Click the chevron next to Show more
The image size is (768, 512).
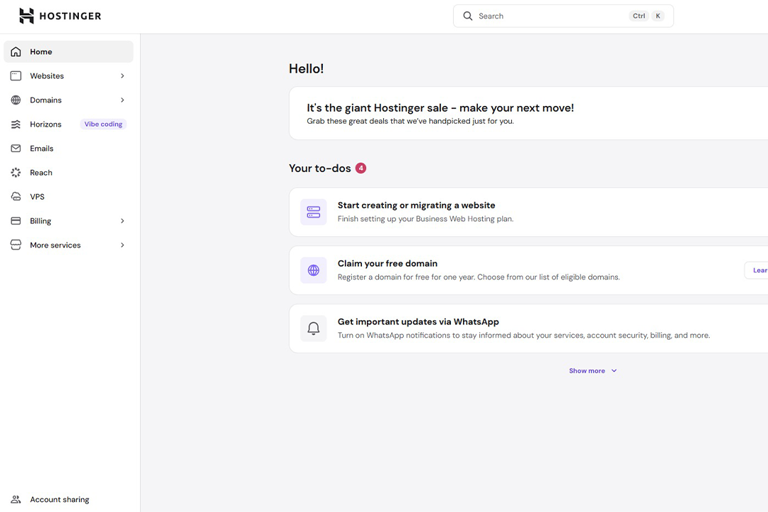click(x=614, y=371)
